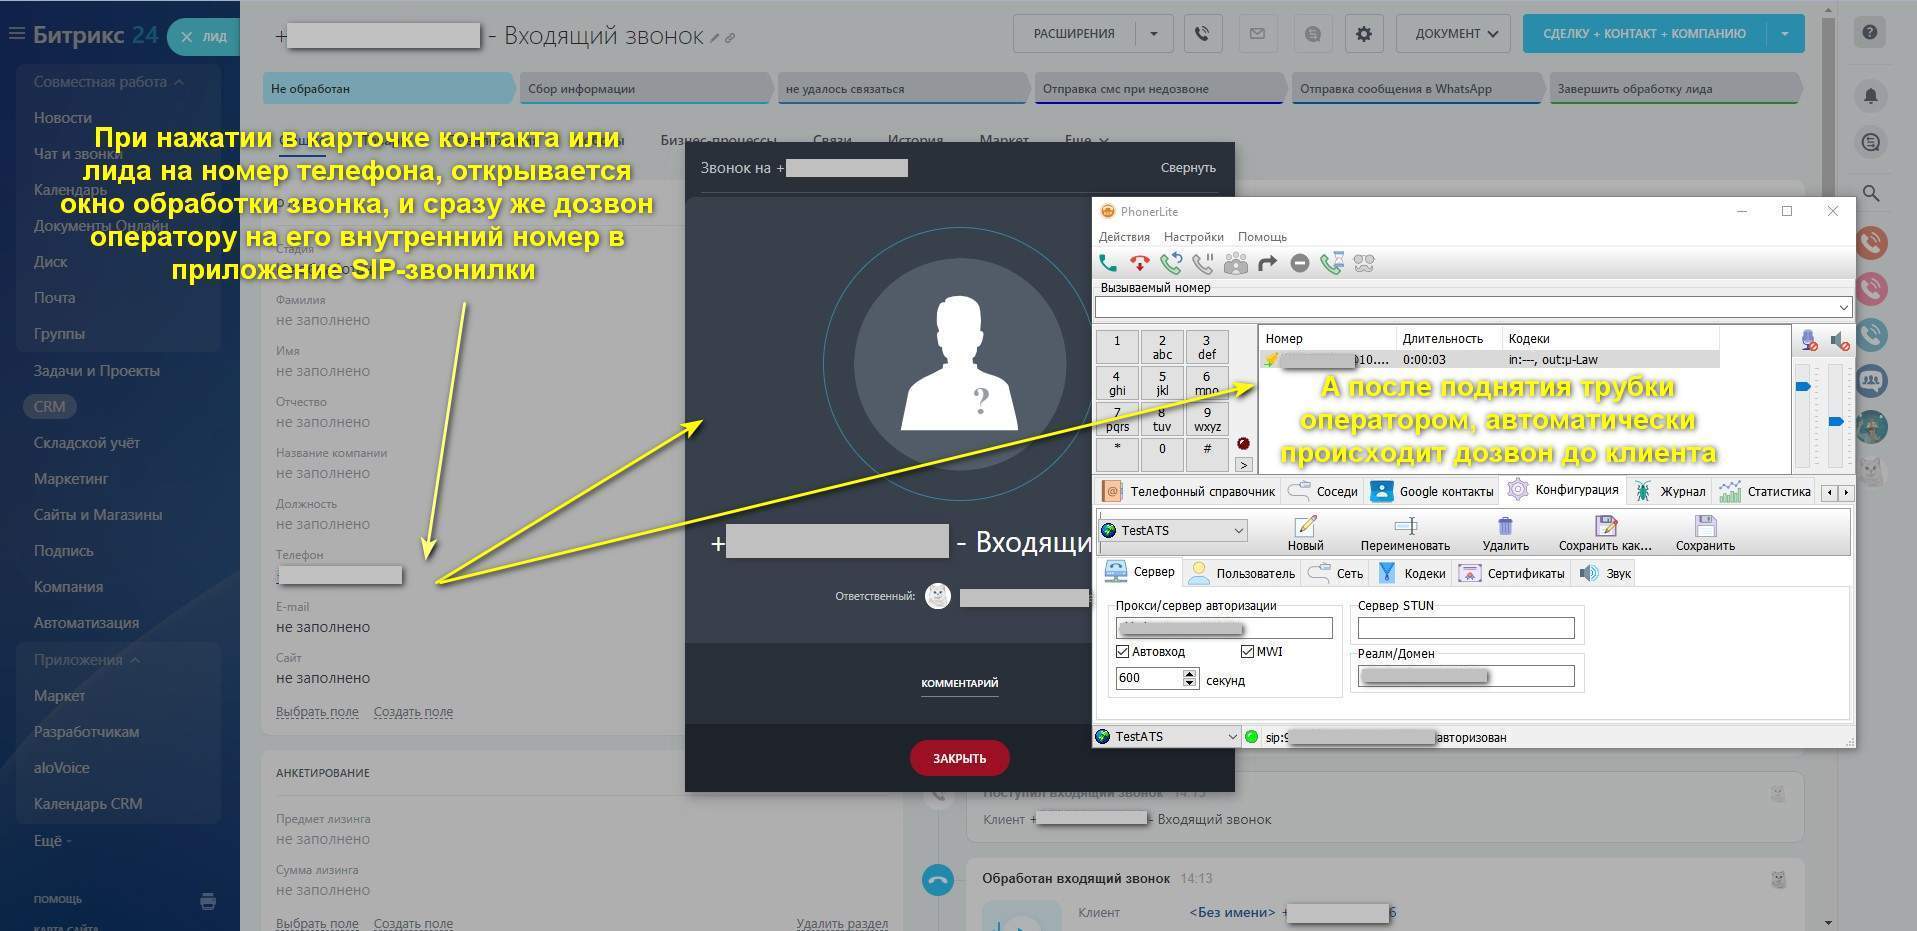1917x931 pixels.
Task: Open the Настройки menu in PhonerLite
Action: pos(1193,237)
